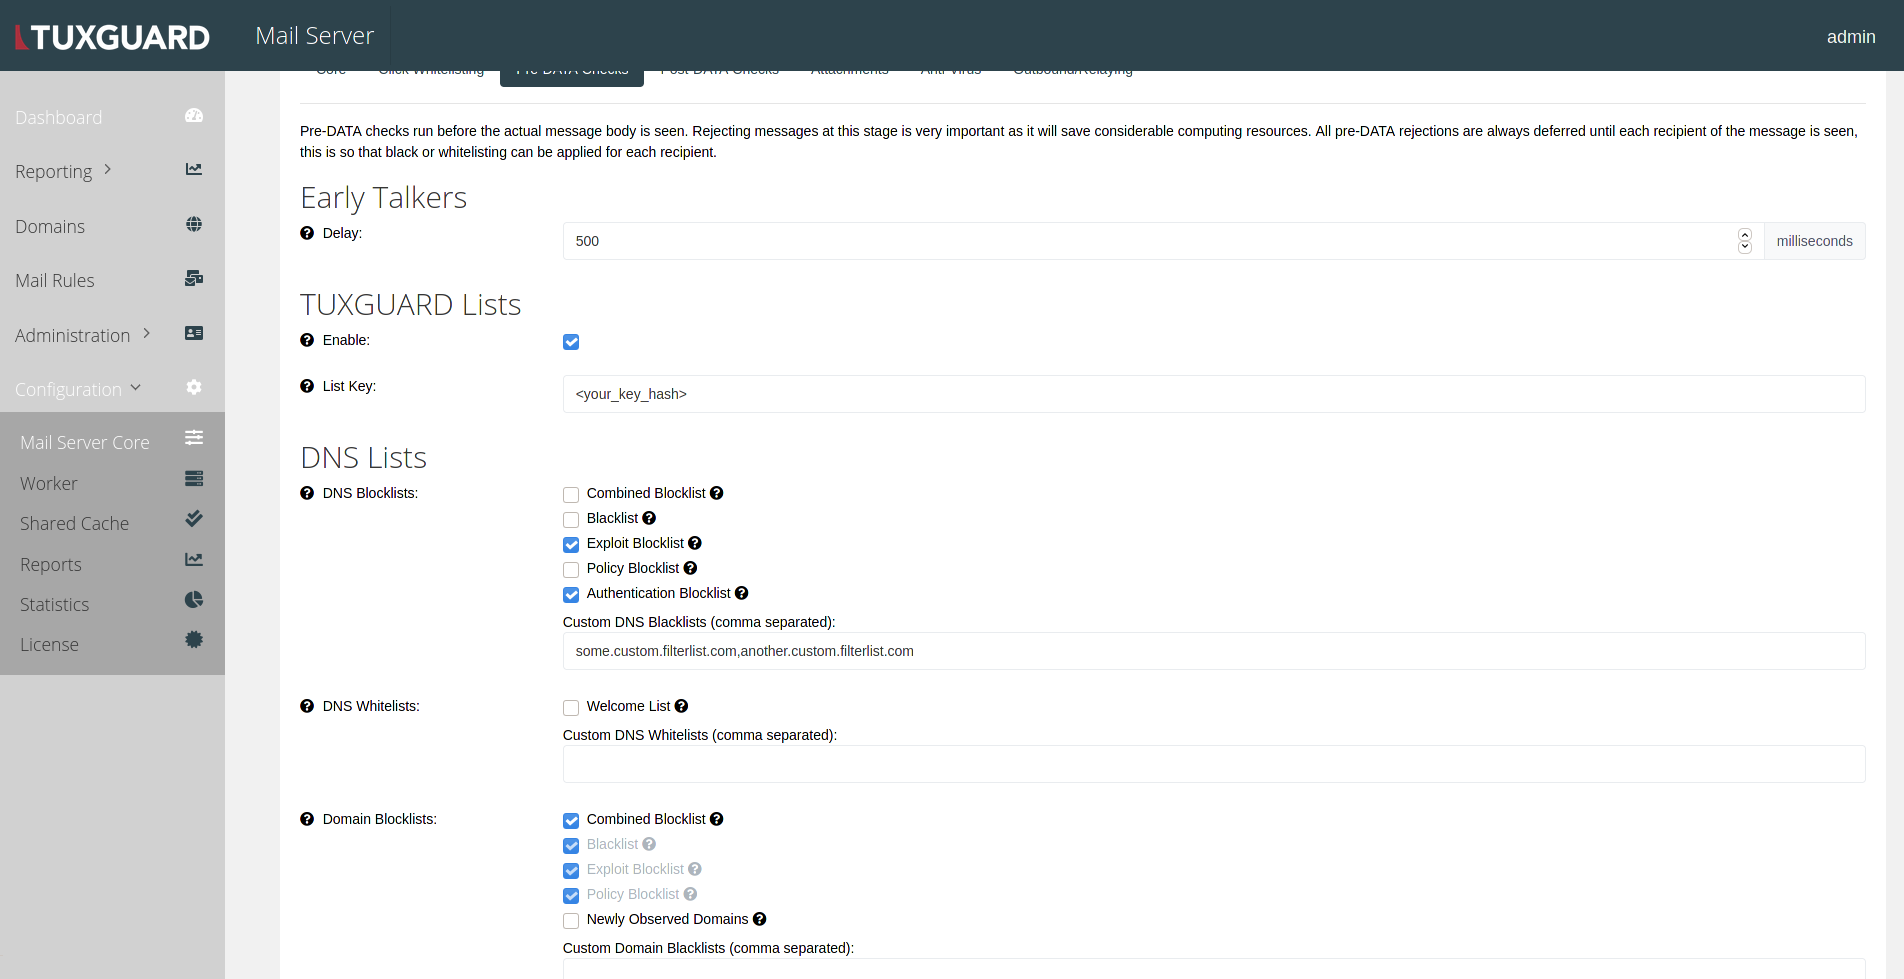
Task: Click the Domains globe icon
Action: pos(193,224)
